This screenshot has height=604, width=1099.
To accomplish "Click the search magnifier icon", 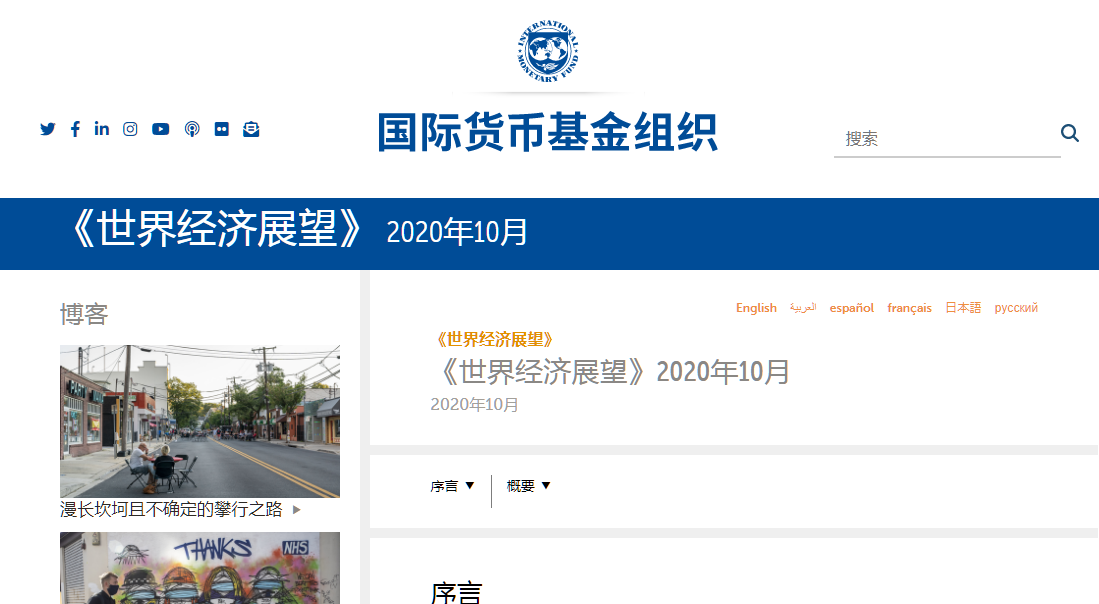I will (1070, 132).
